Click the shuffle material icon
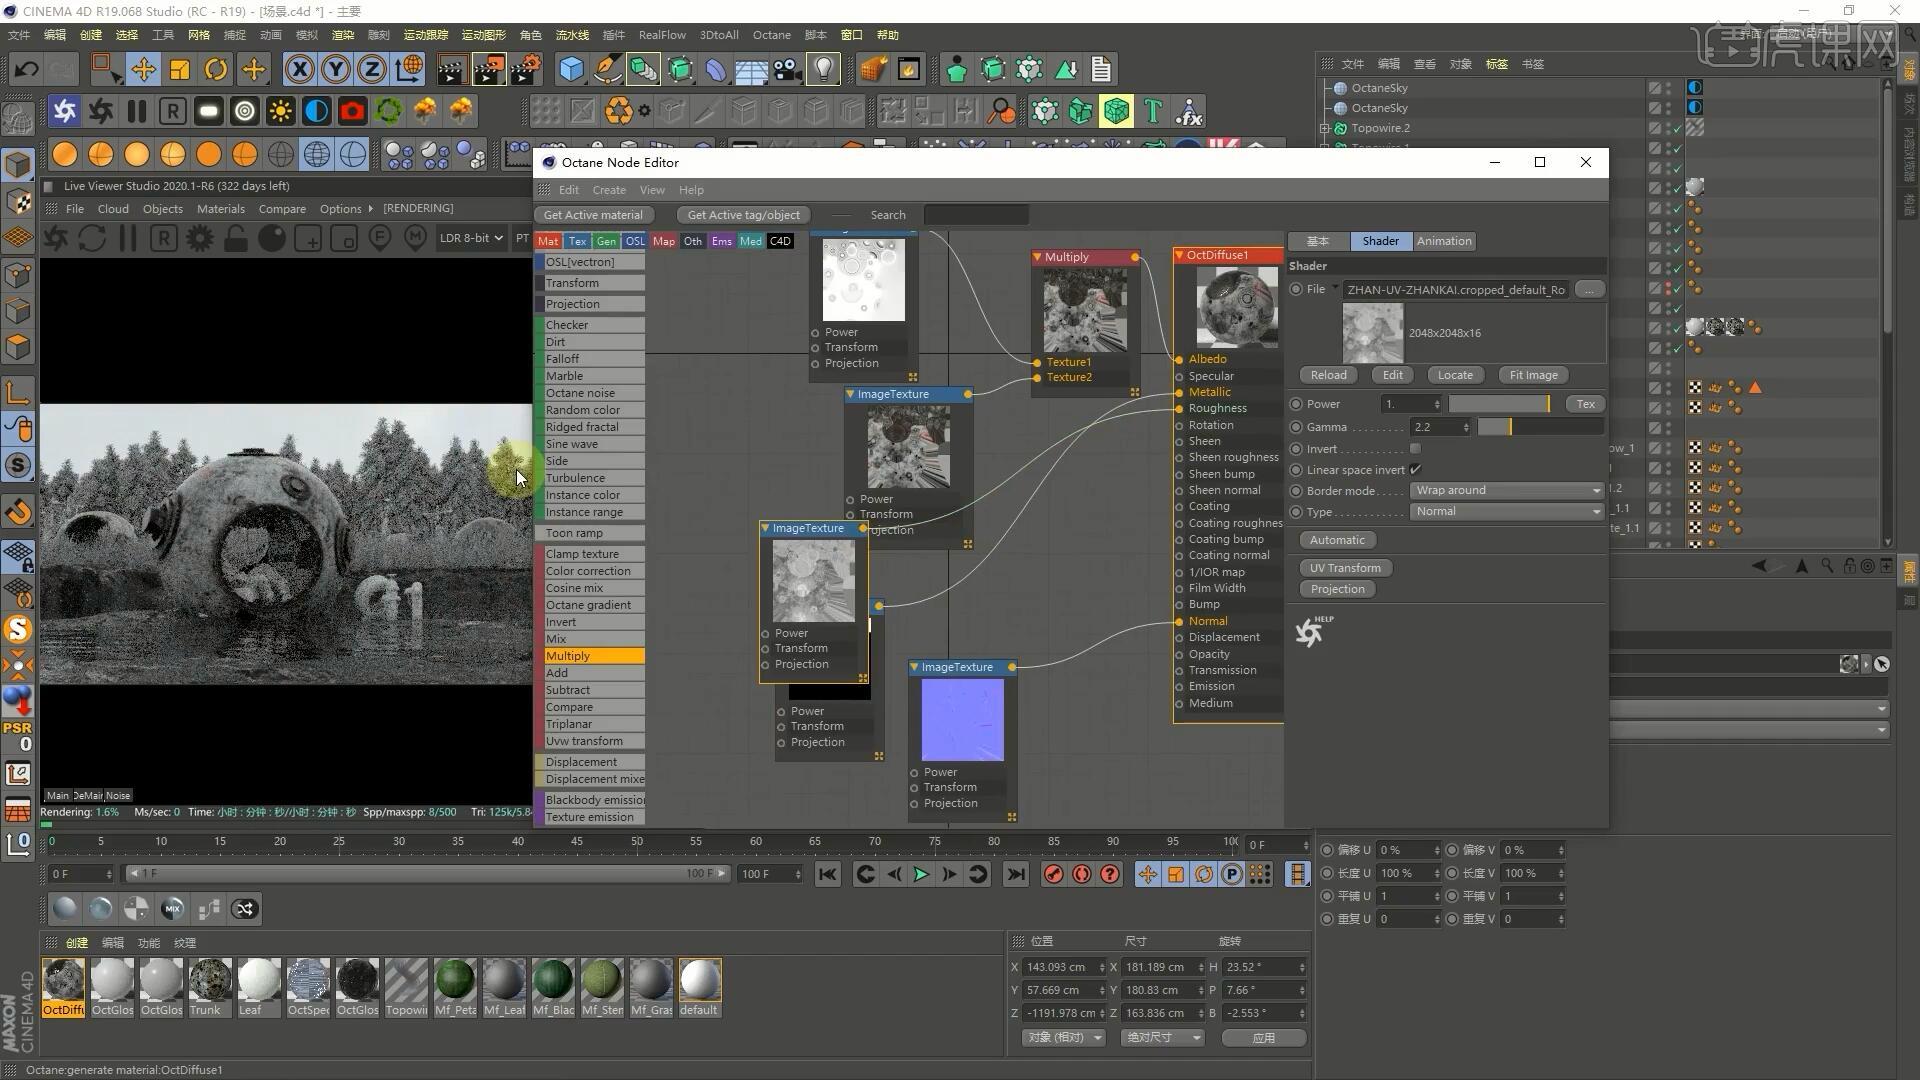Screen dimensions: 1920x1080 [245, 909]
